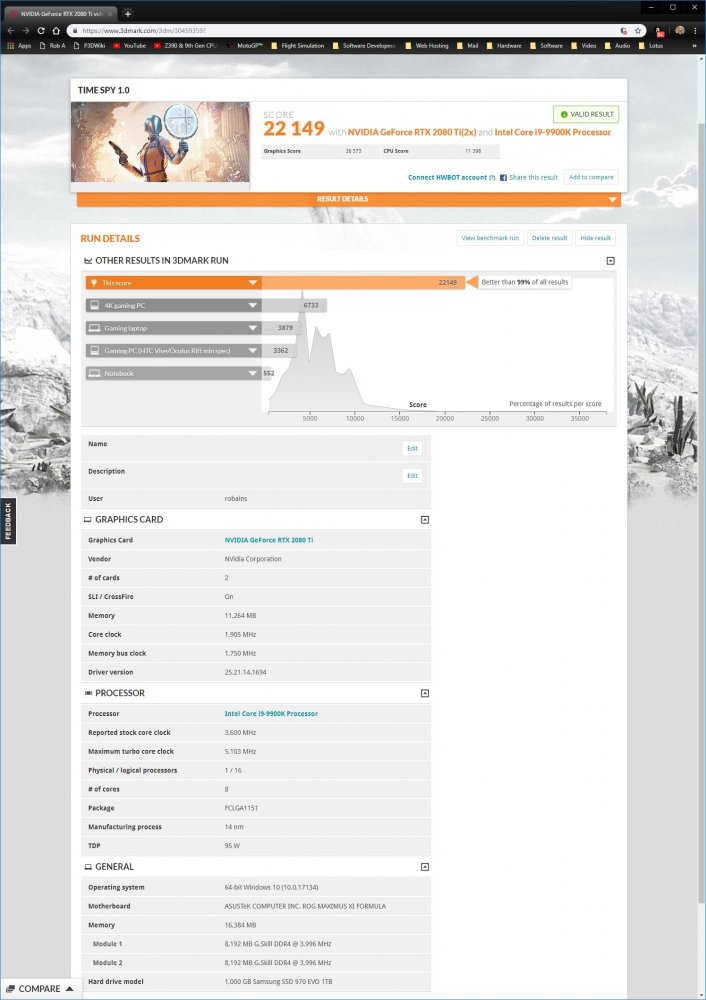Image resolution: width=706 pixels, height=1000 pixels.
Task: Bookmark this page with star icon
Action: click(637, 31)
